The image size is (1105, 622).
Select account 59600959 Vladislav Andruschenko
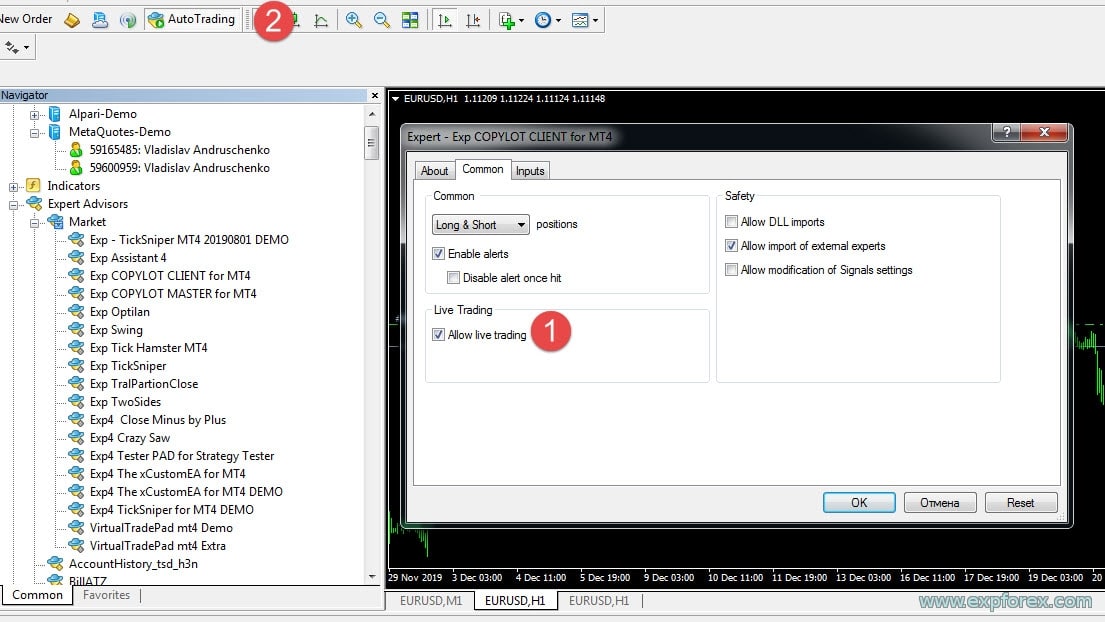click(179, 168)
